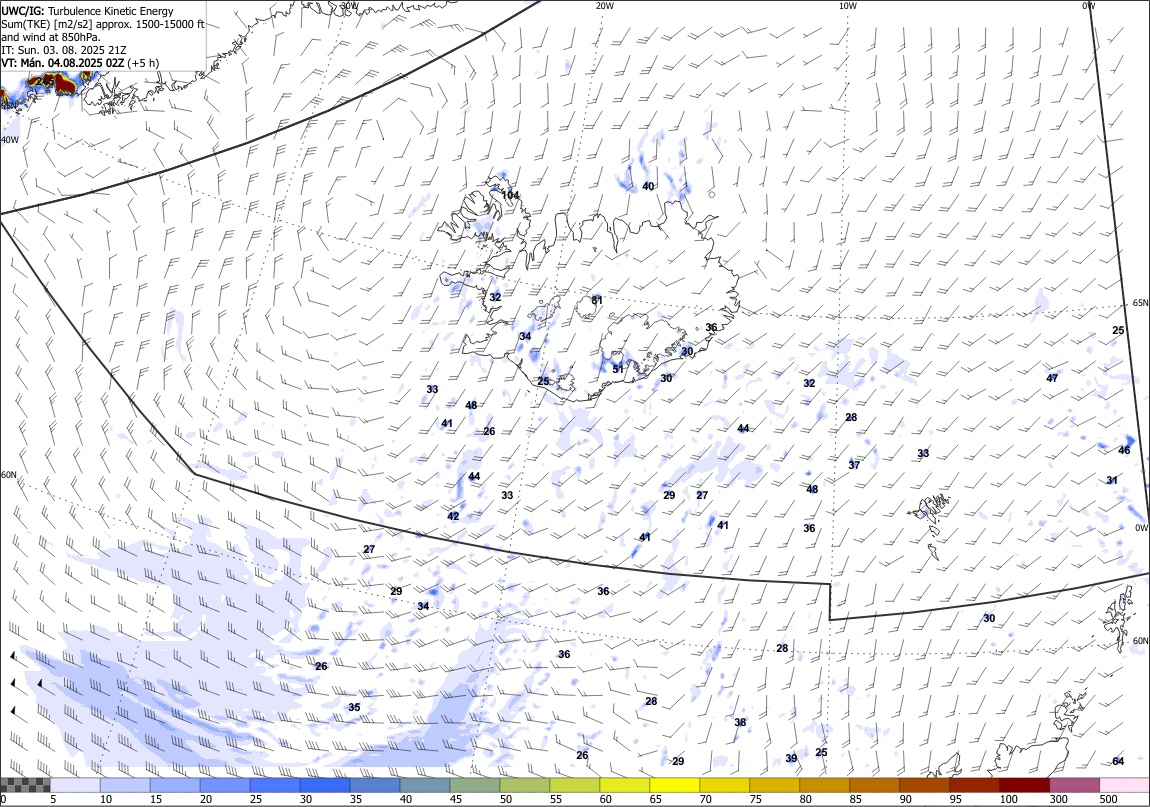This screenshot has height=807, width=1150.
Task: Select the TKE value 47 on the east side
Action: [x=1052, y=379]
